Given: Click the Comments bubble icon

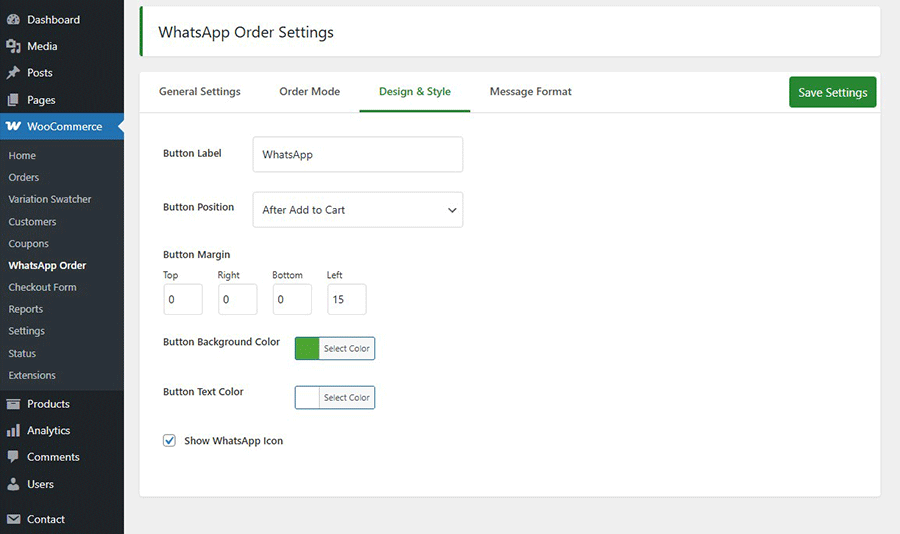Looking at the screenshot, I should click(x=13, y=457).
